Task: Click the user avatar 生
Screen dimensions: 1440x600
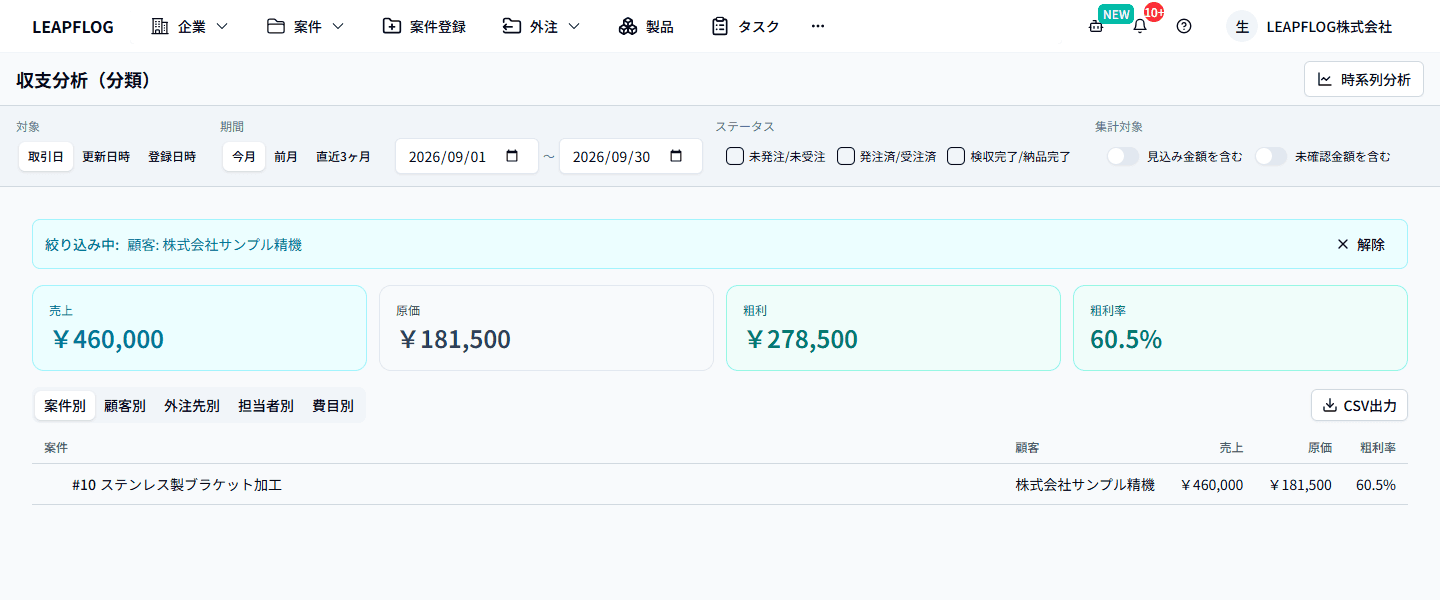Action: tap(1242, 27)
